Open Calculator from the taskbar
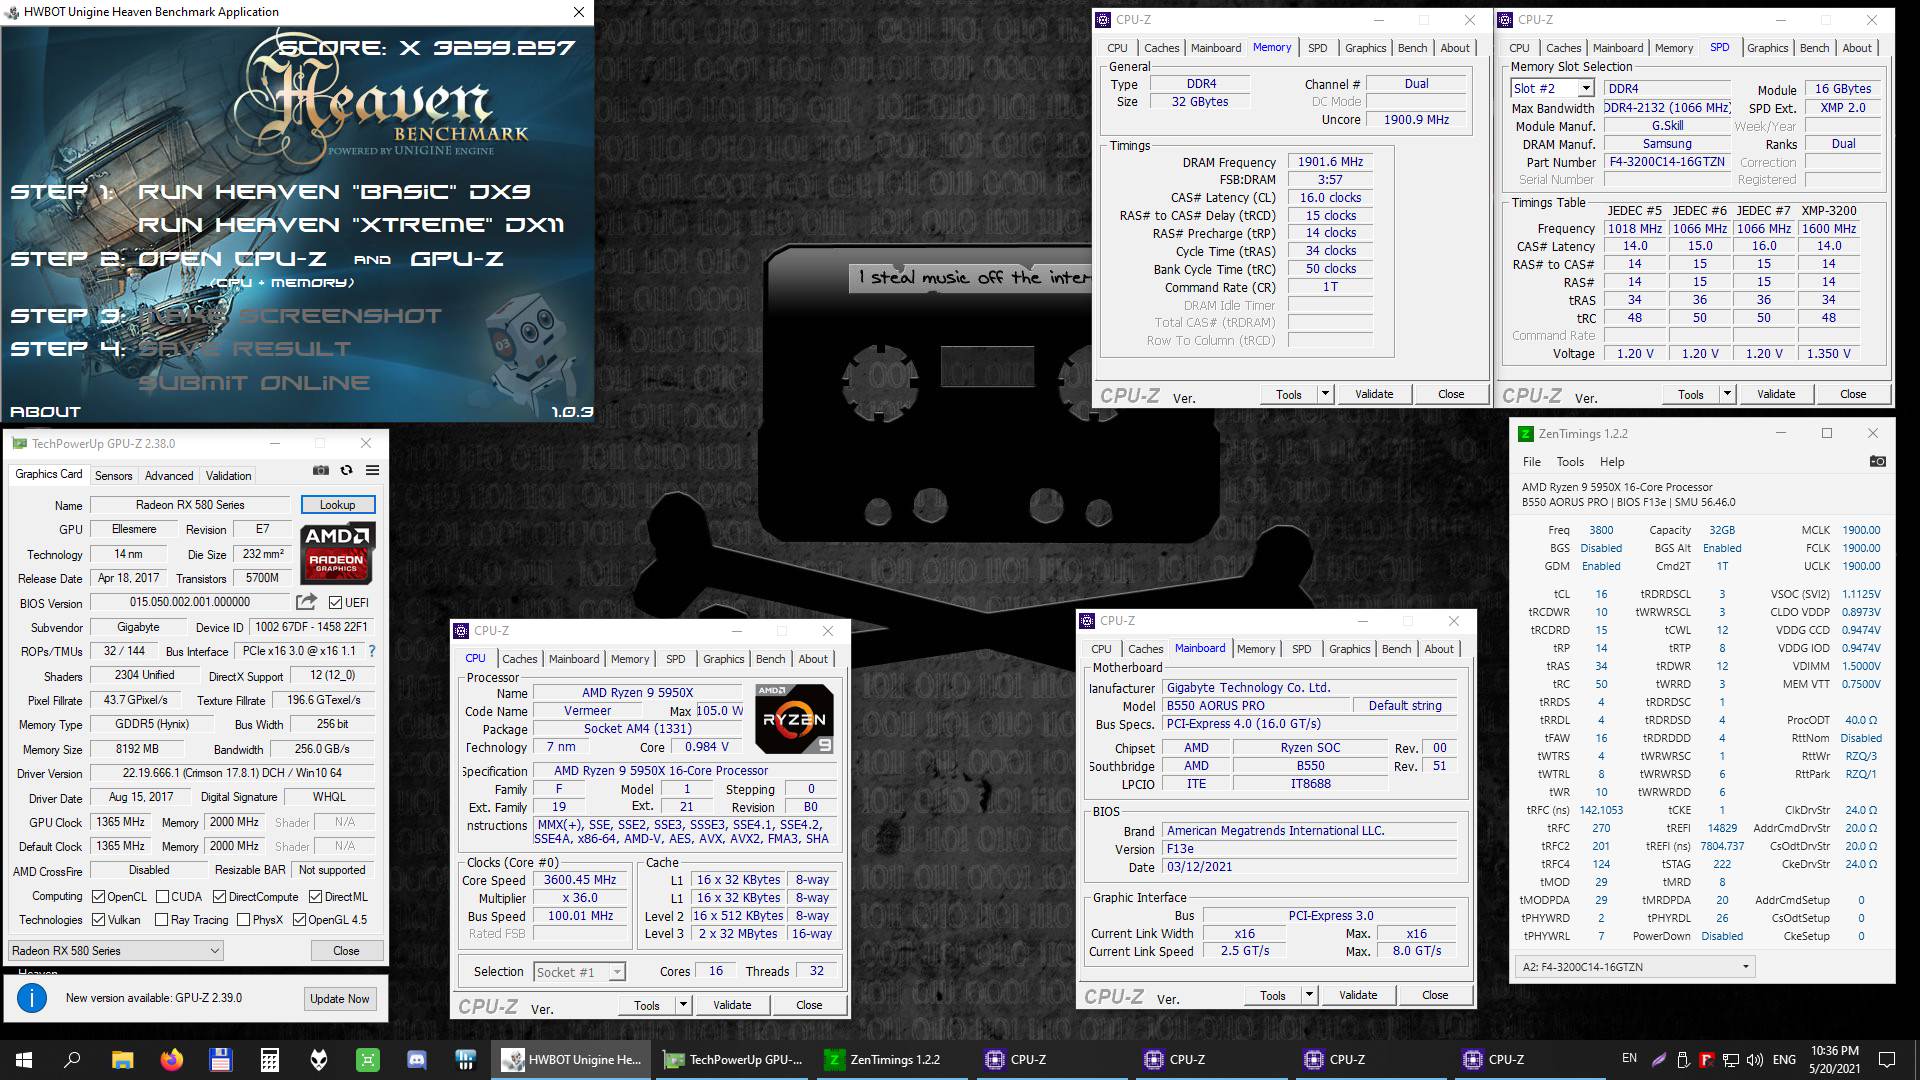The image size is (1920, 1080). coord(269,1059)
